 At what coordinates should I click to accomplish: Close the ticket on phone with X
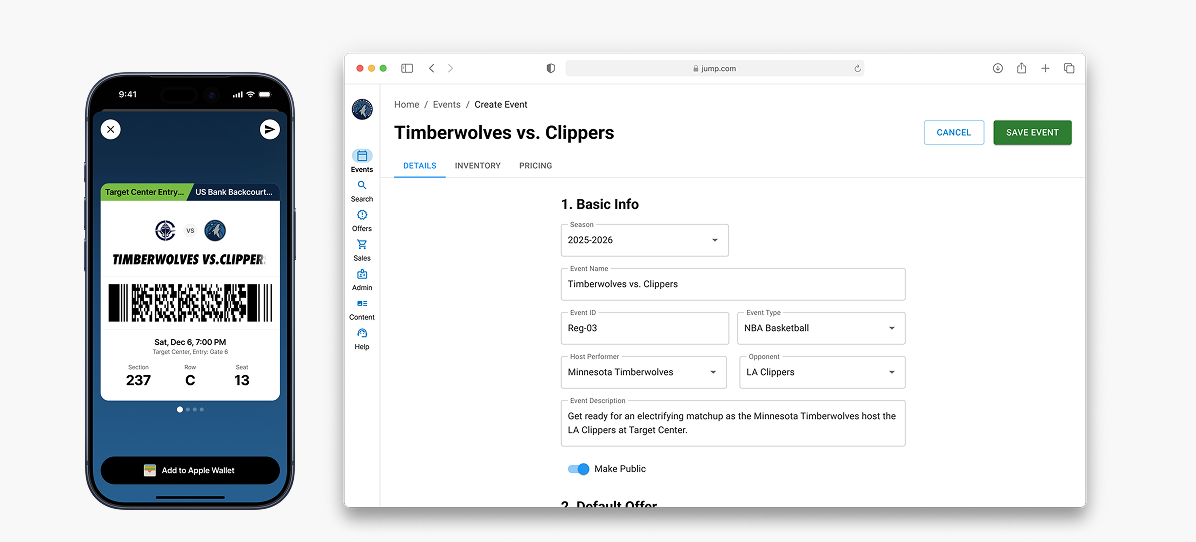pos(111,130)
